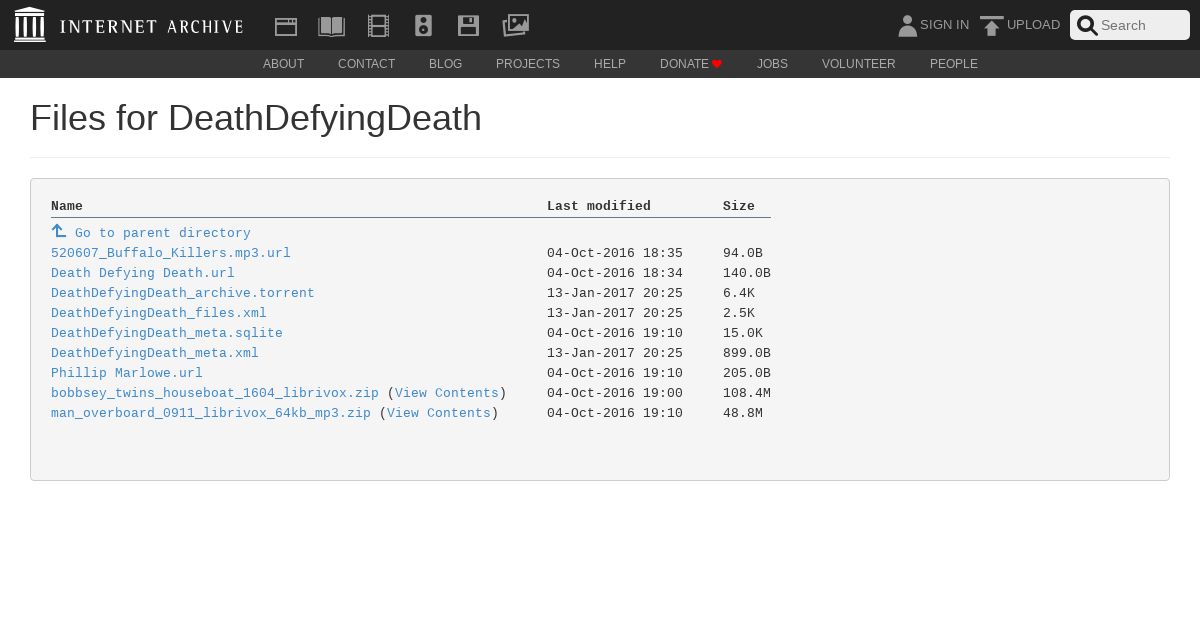1200x630 pixels.
Task: Open the Web (Wayback) icon
Action: coord(286,26)
